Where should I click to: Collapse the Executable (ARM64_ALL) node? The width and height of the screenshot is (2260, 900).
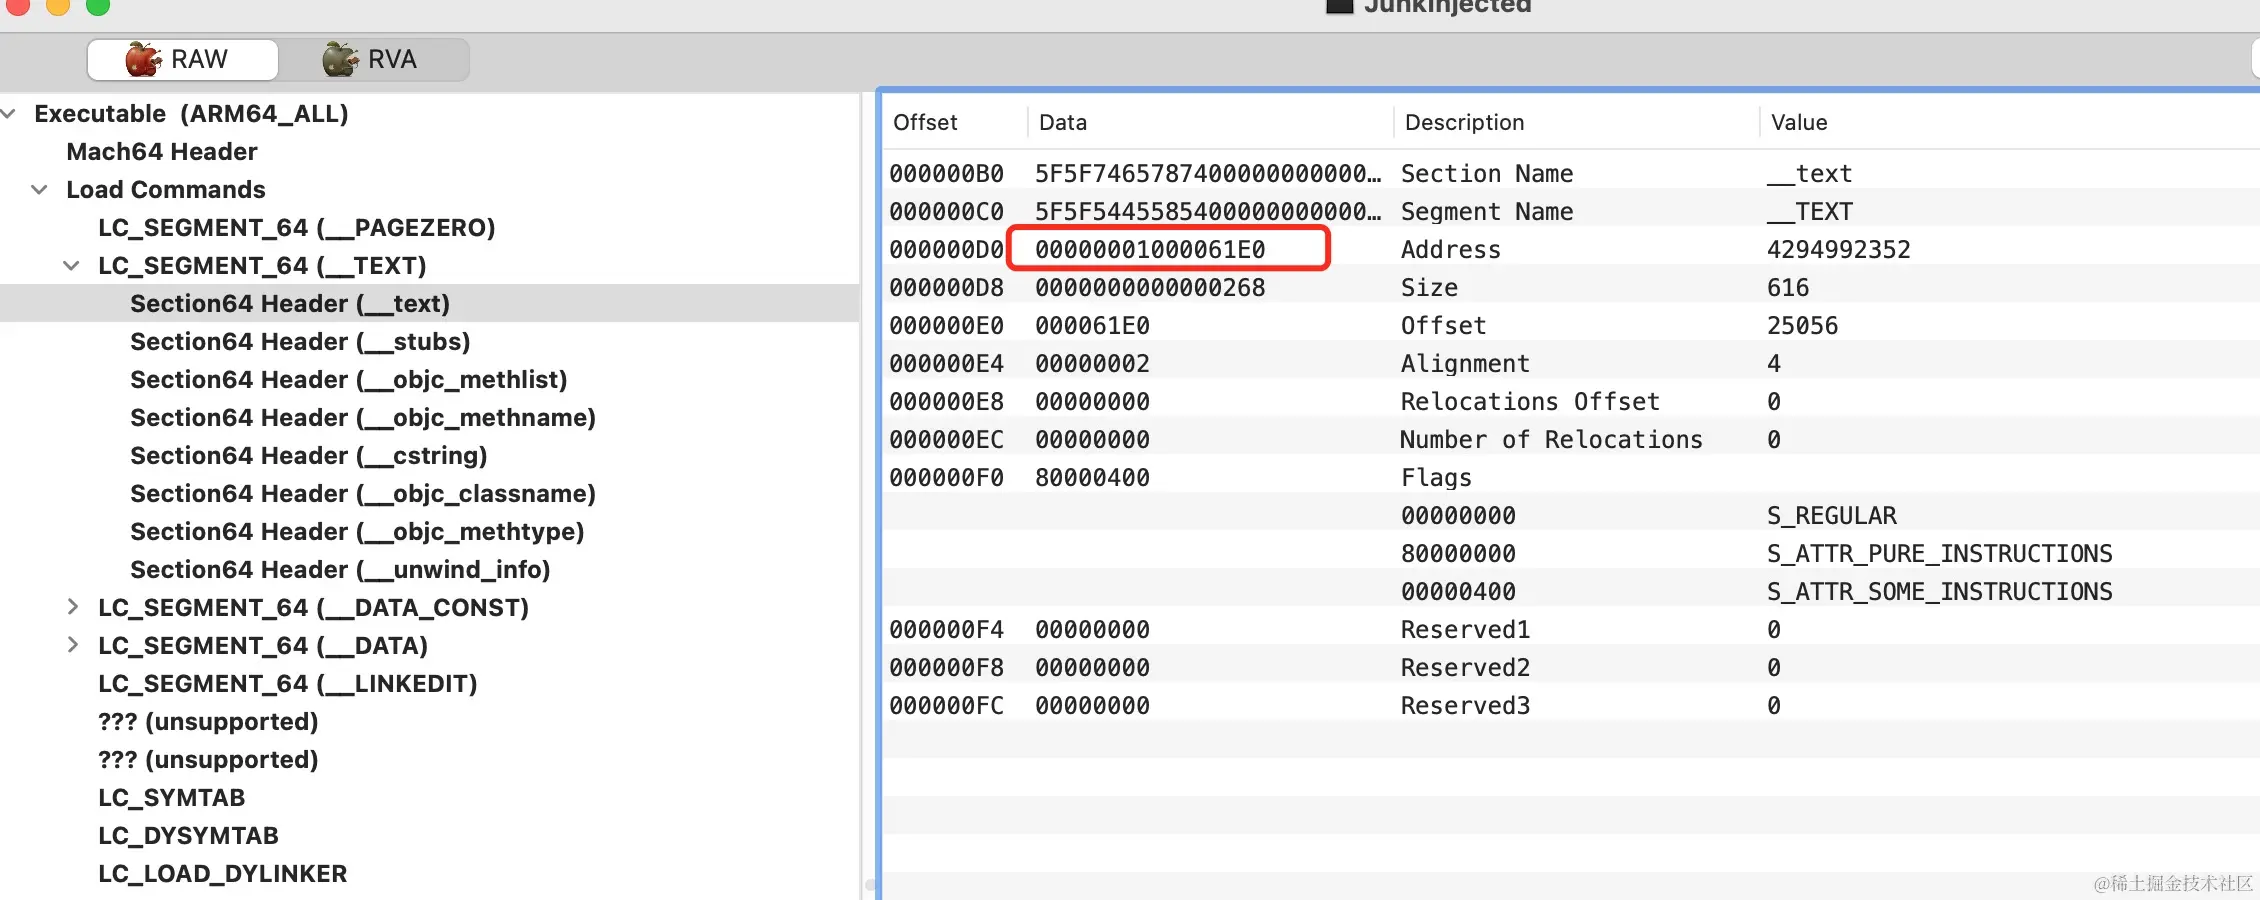(x=9, y=114)
